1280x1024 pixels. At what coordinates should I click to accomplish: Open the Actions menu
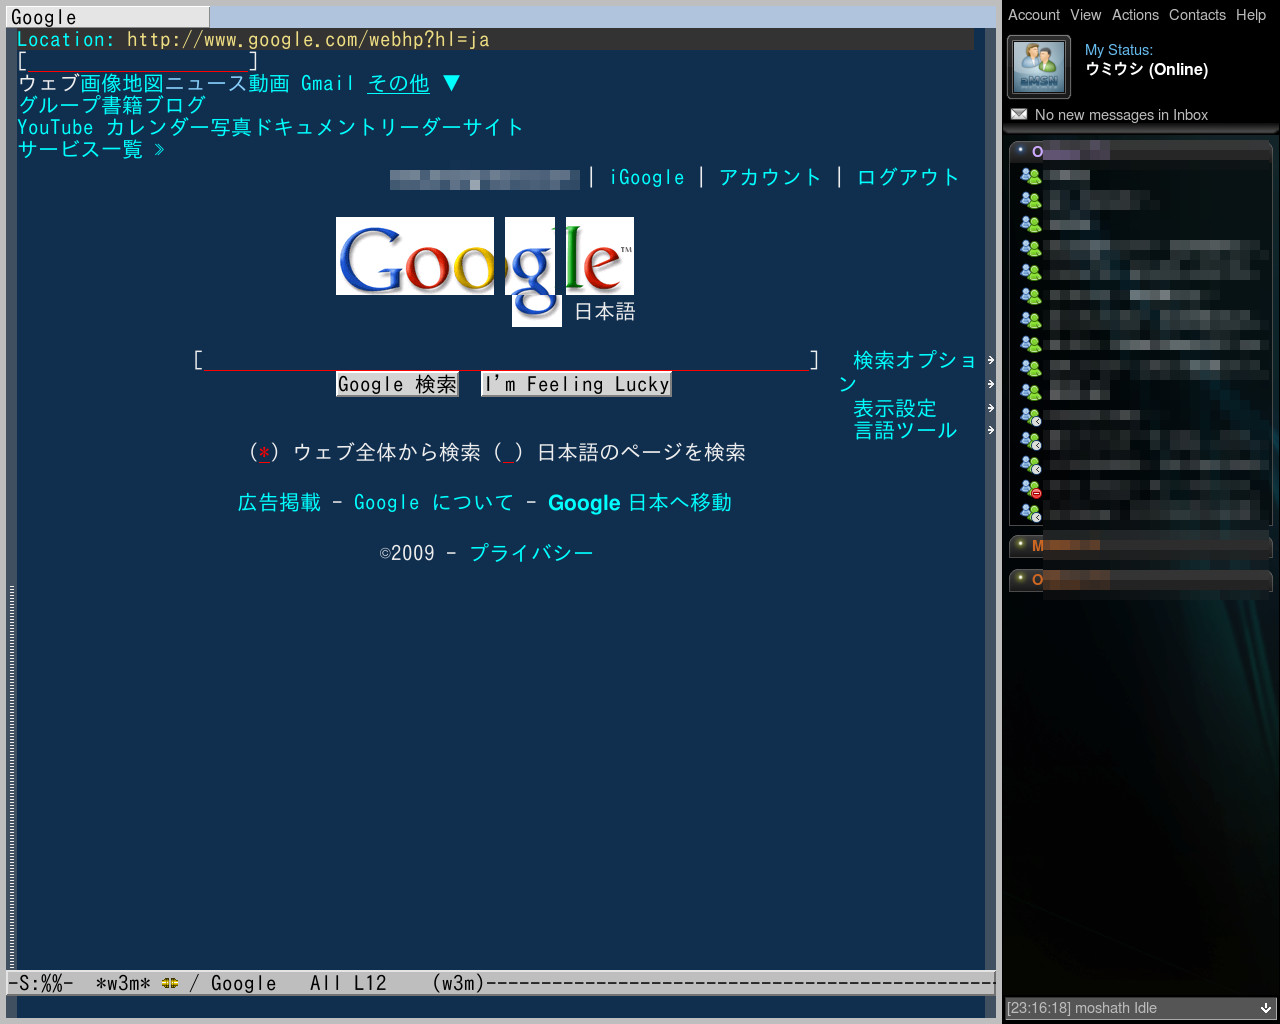pos(1135,15)
